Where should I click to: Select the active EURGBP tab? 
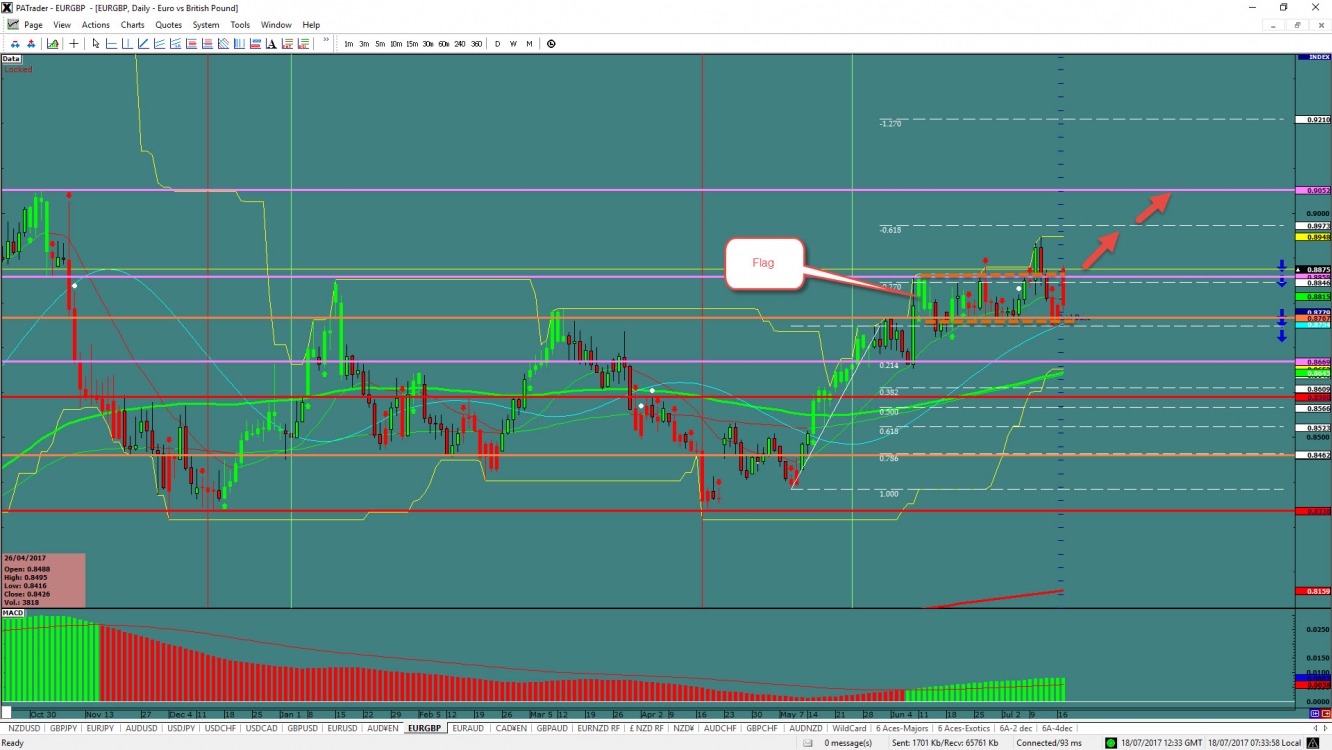pos(426,728)
